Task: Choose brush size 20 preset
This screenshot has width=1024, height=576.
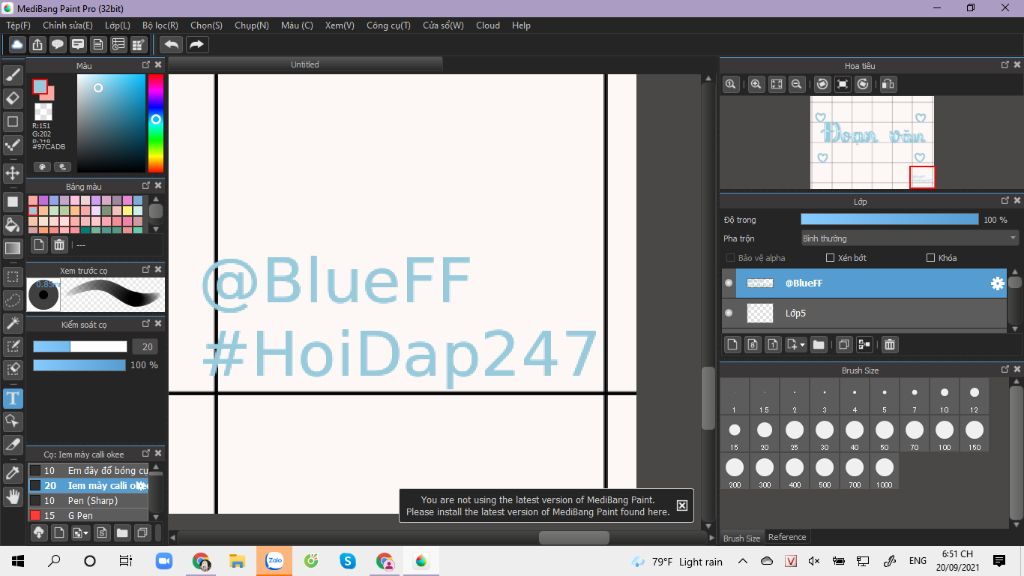Action: click(x=764, y=434)
